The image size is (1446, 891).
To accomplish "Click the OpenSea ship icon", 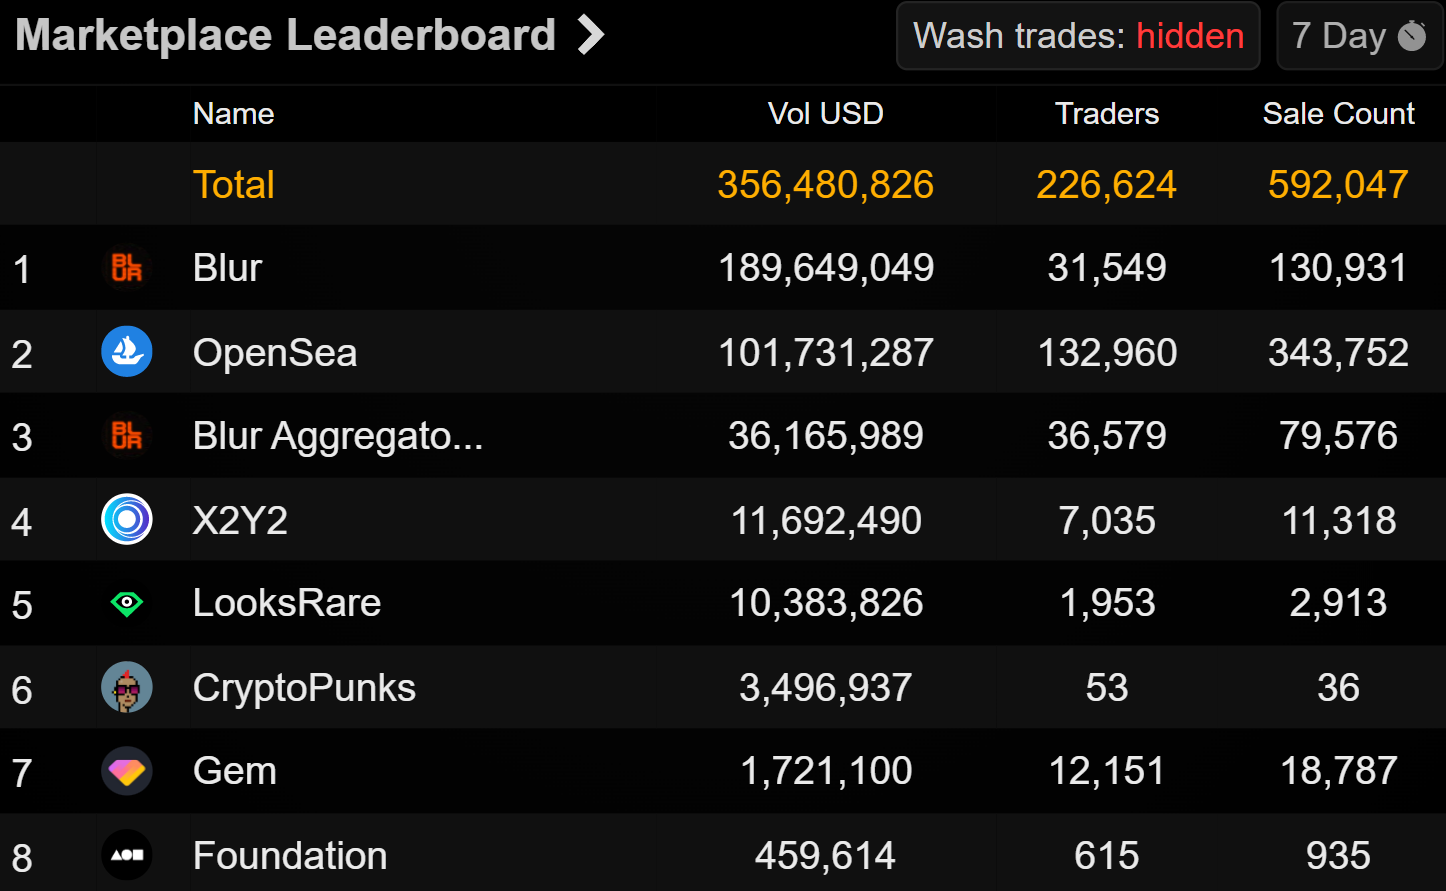I will [x=126, y=352].
